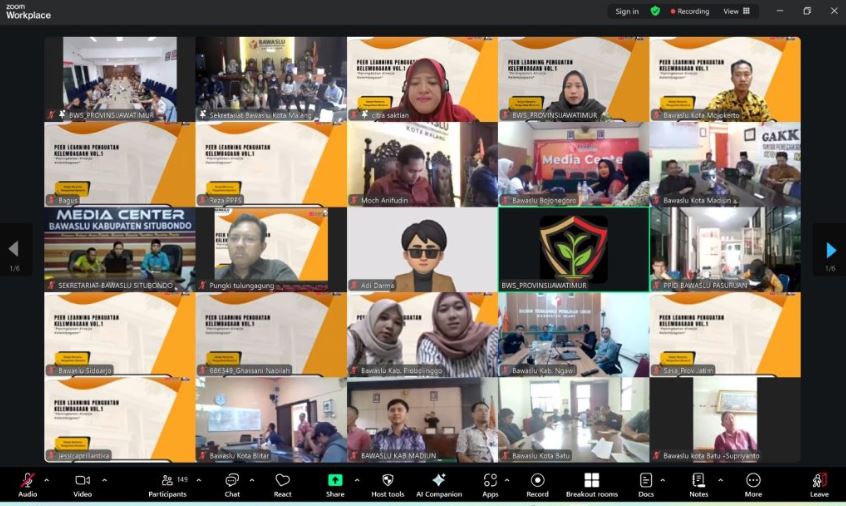This screenshot has height=506, width=846.
Task: Expand the arrow next to Docs
Action: [663, 480]
